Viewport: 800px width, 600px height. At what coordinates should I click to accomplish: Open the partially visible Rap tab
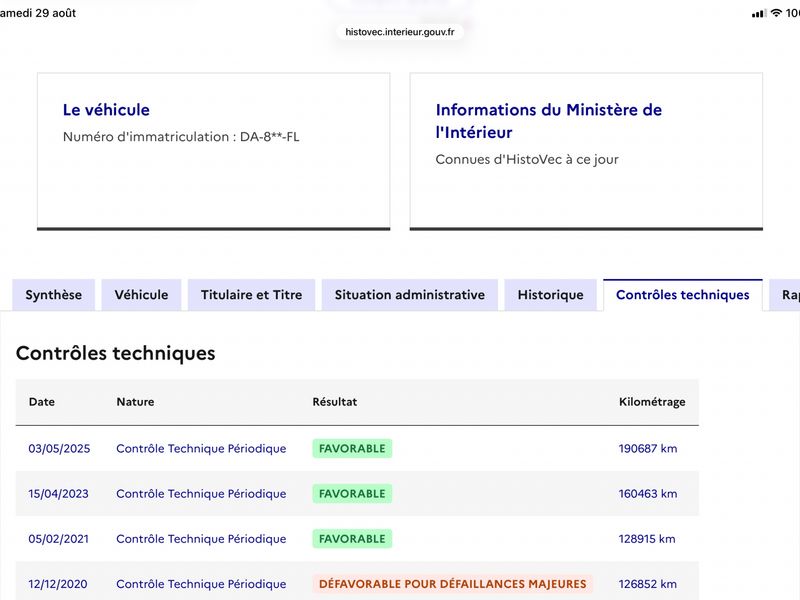coord(786,295)
